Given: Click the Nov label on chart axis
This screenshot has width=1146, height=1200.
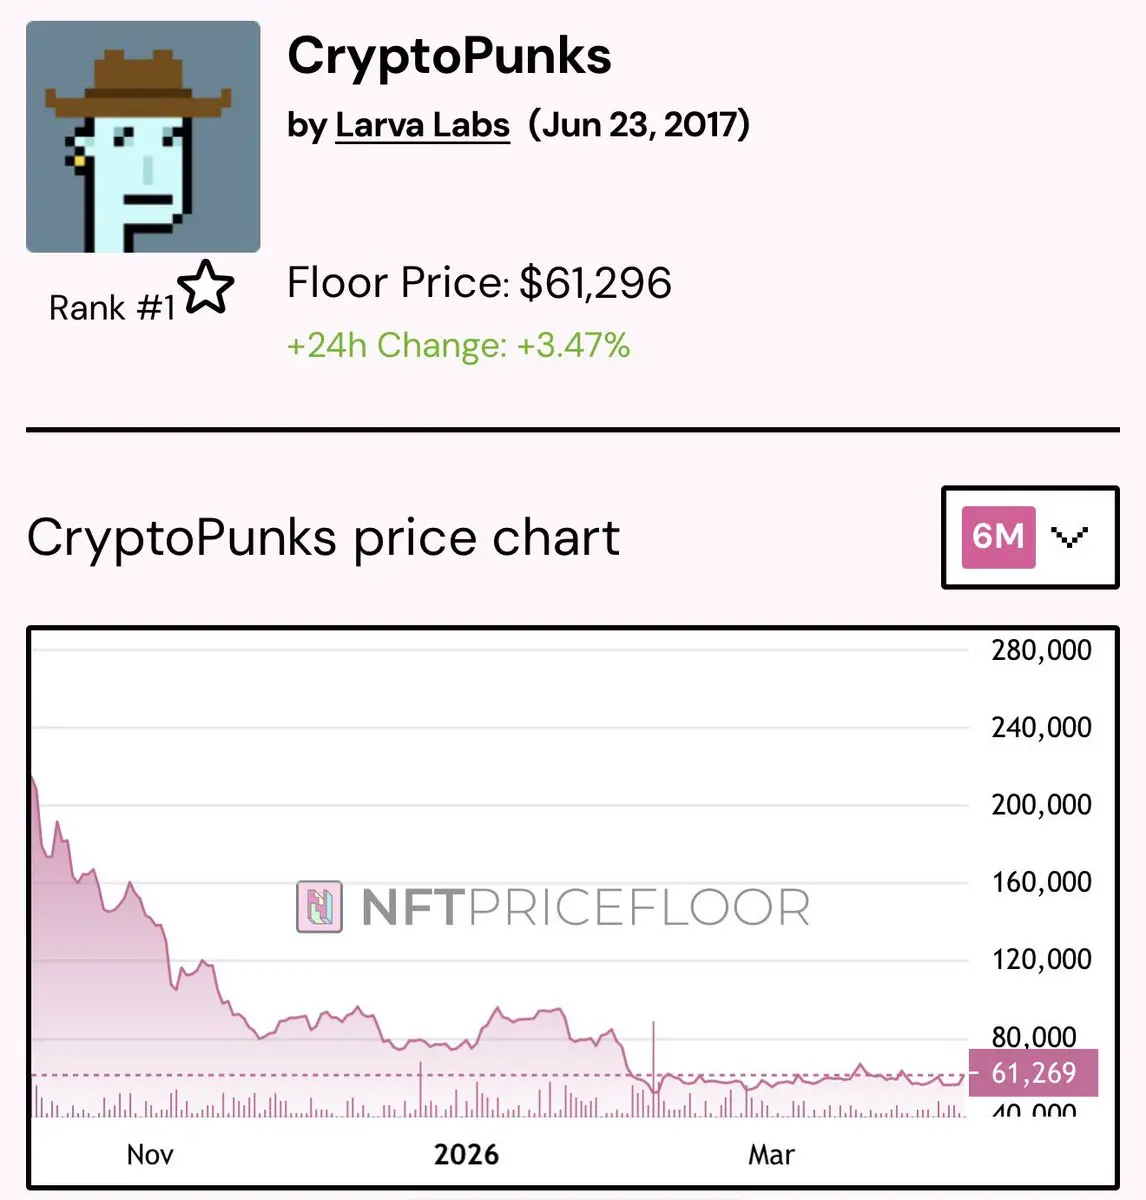Looking at the screenshot, I should pyautogui.click(x=150, y=1155).
